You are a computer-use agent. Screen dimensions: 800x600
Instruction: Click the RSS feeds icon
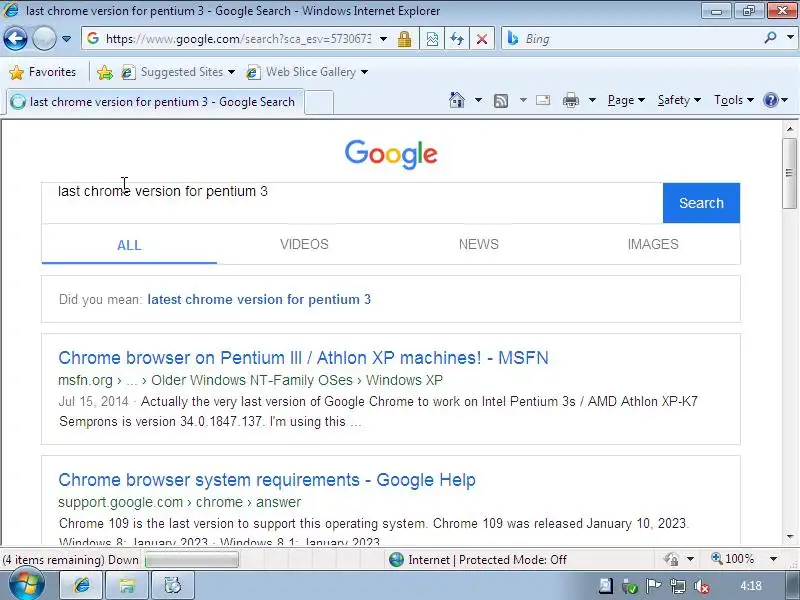click(x=501, y=101)
